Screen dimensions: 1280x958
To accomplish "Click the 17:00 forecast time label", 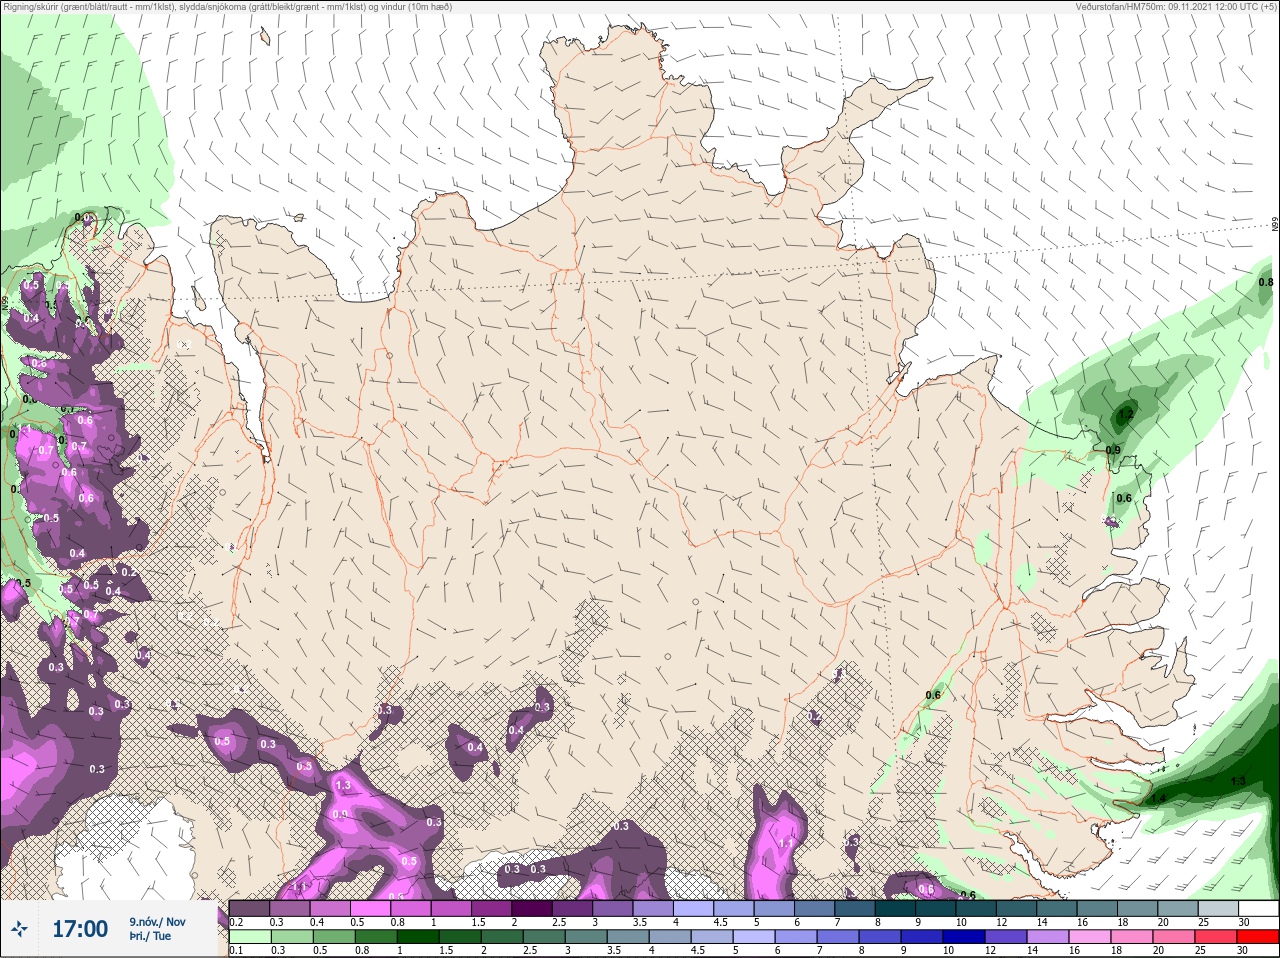I will (80, 929).
